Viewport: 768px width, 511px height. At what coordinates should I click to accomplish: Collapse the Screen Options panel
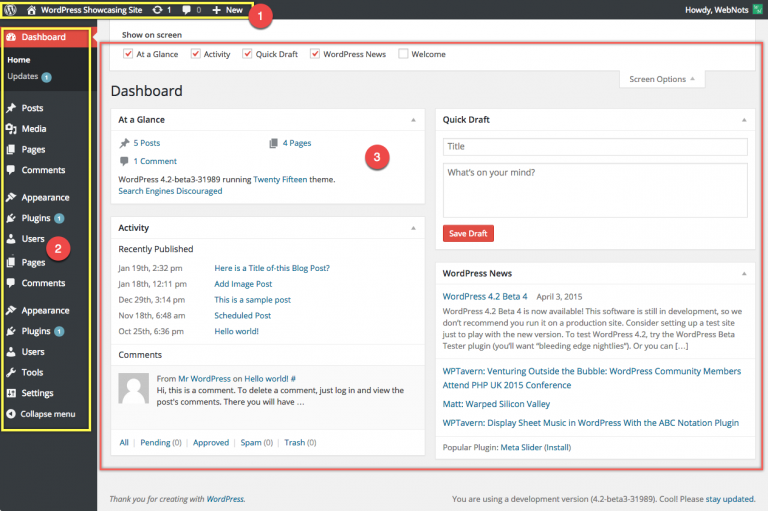pyautogui.click(x=662, y=79)
